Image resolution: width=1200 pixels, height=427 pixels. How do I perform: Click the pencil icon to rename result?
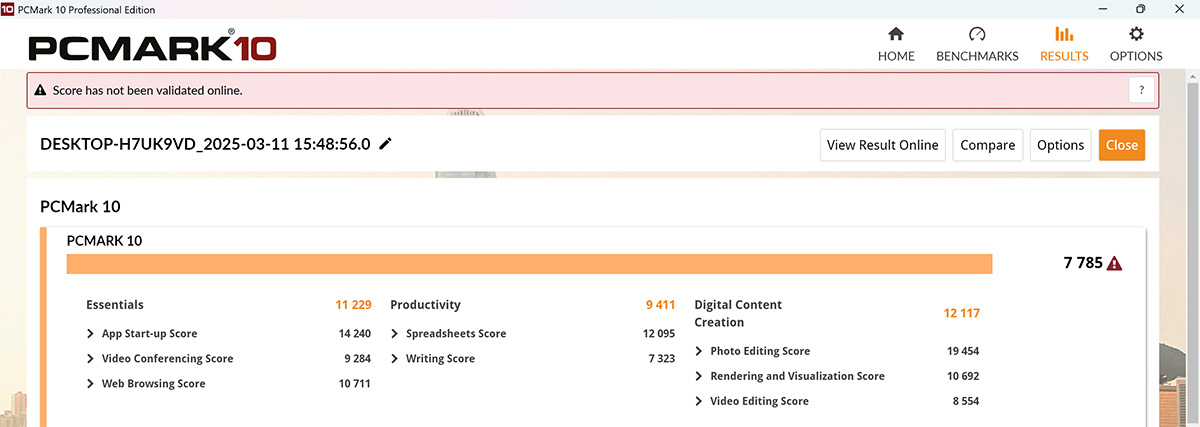(x=386, y=144)
